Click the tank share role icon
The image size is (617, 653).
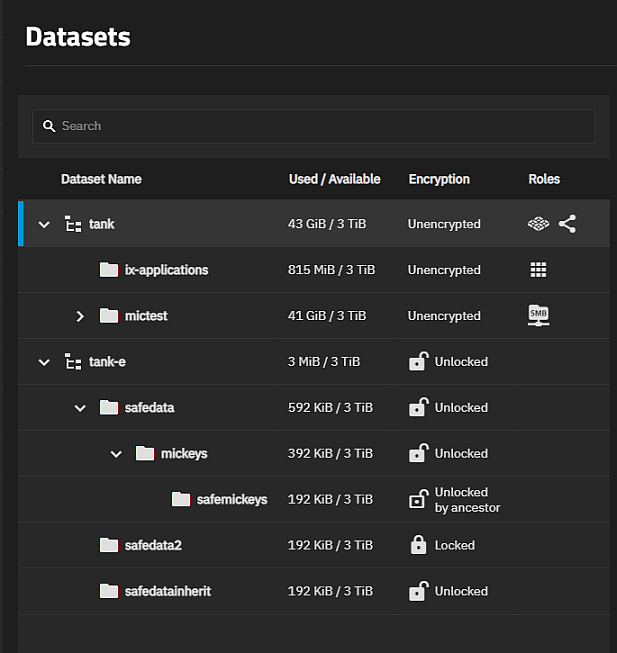[x=567, y=224]
